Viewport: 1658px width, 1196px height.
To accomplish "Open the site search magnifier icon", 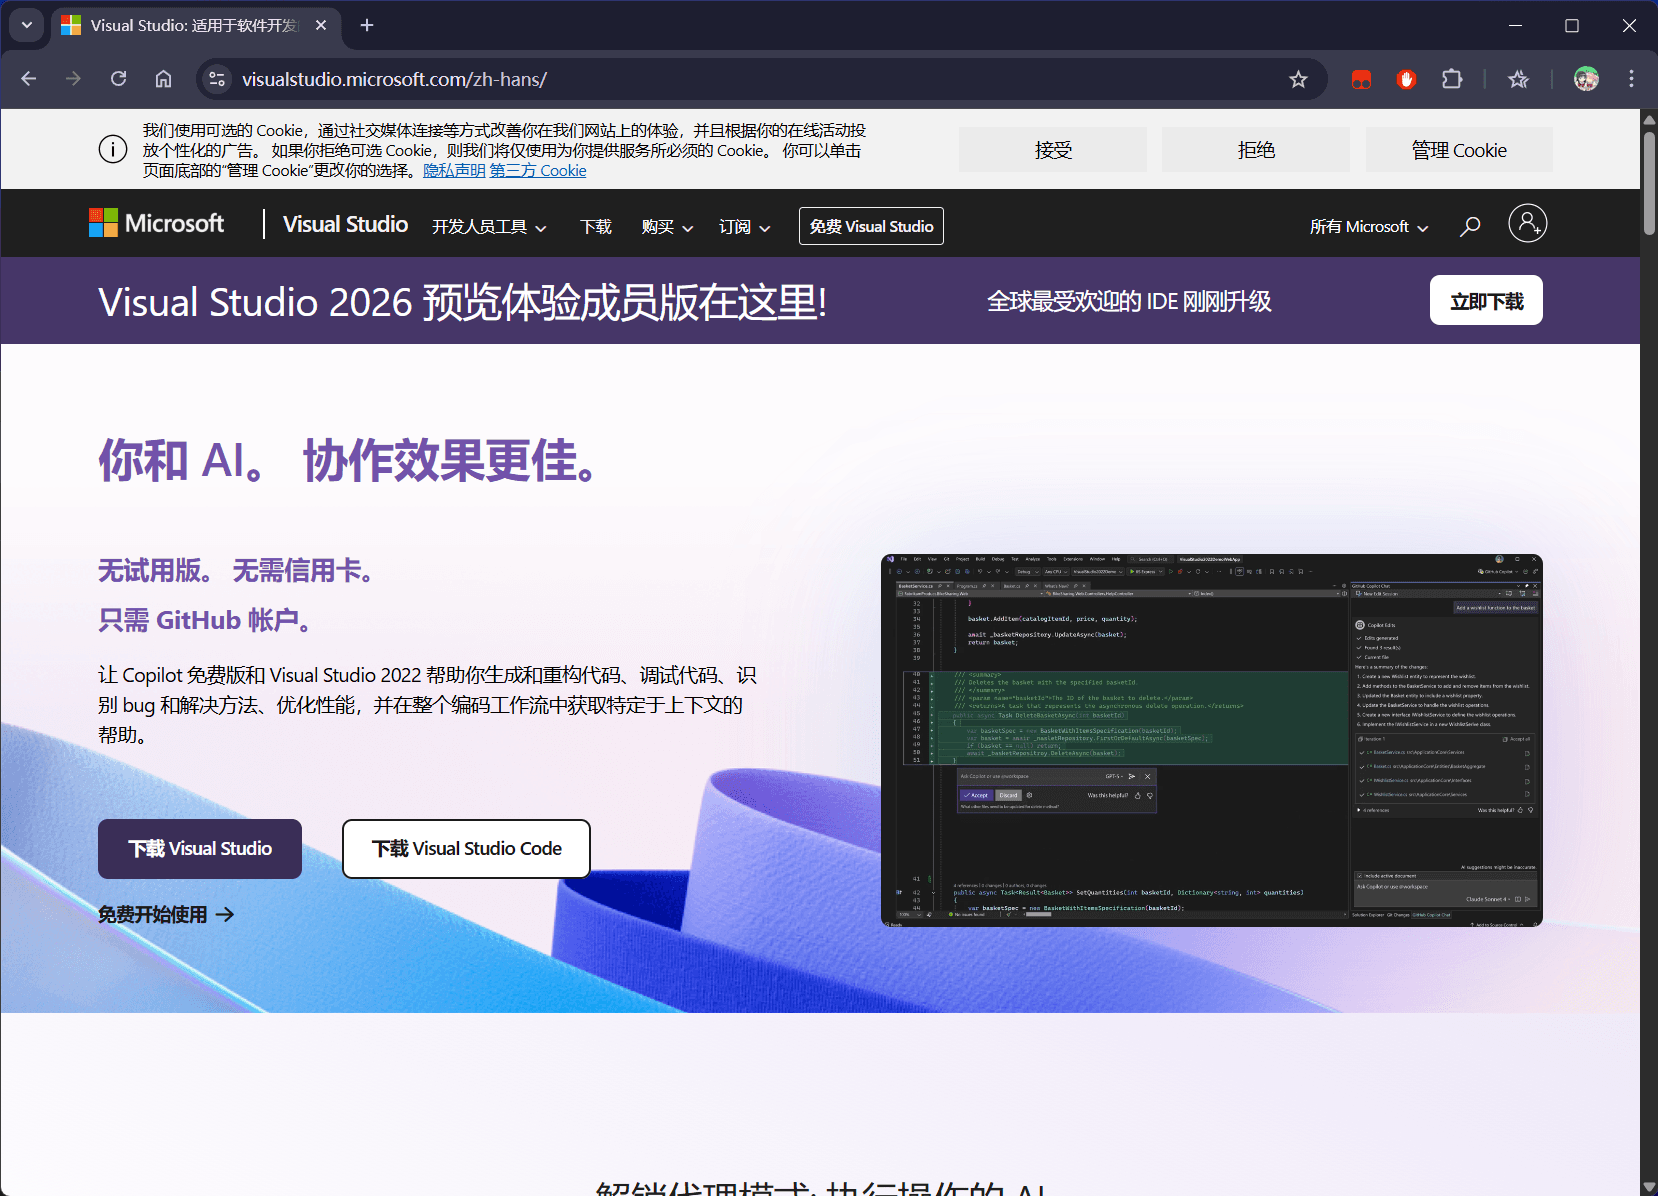I will (1470, 226).
